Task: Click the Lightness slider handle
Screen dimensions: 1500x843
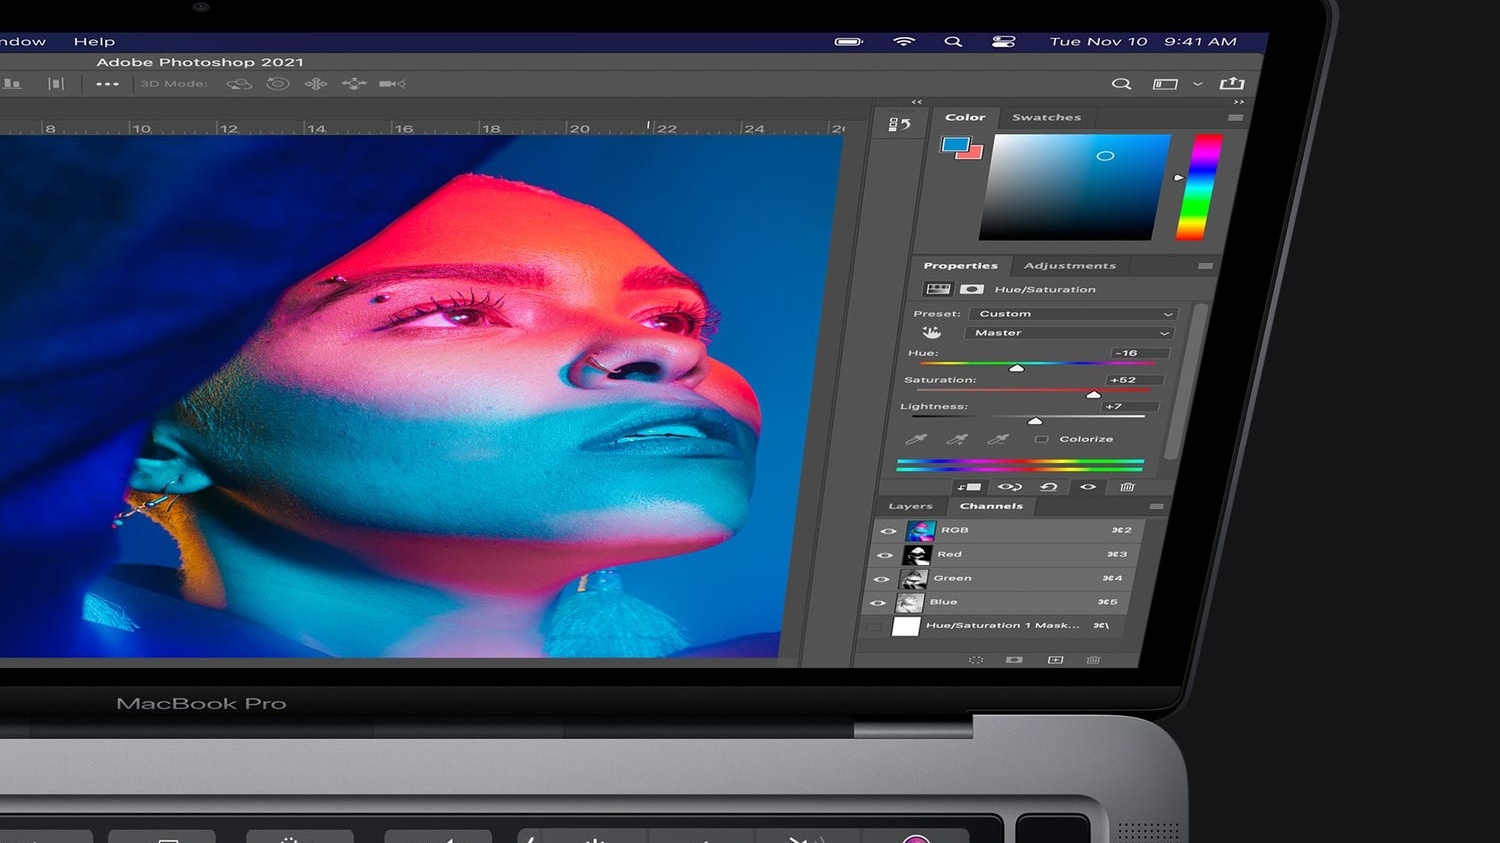Action: point(1035,421)
